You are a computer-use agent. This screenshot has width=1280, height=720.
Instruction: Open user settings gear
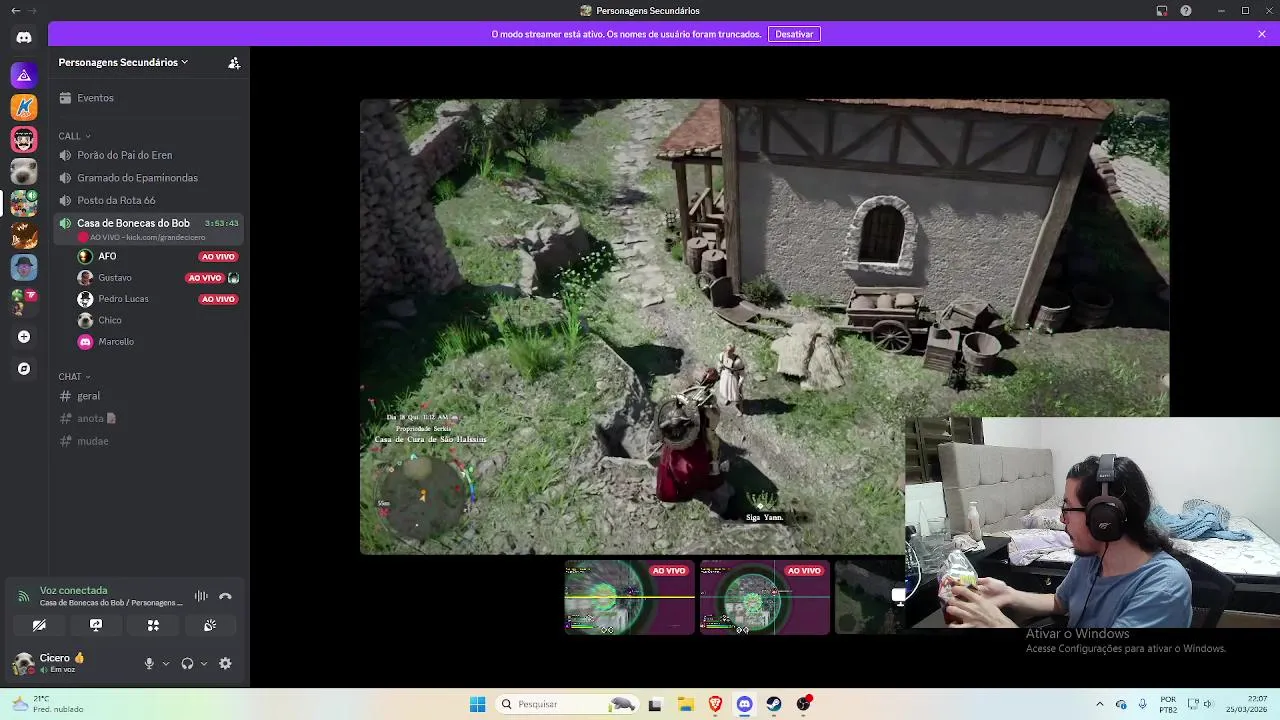pos(225,663)
